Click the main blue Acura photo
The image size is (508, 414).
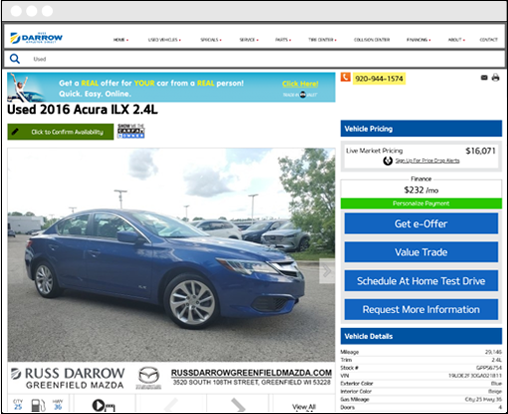(x=171, y=255)
